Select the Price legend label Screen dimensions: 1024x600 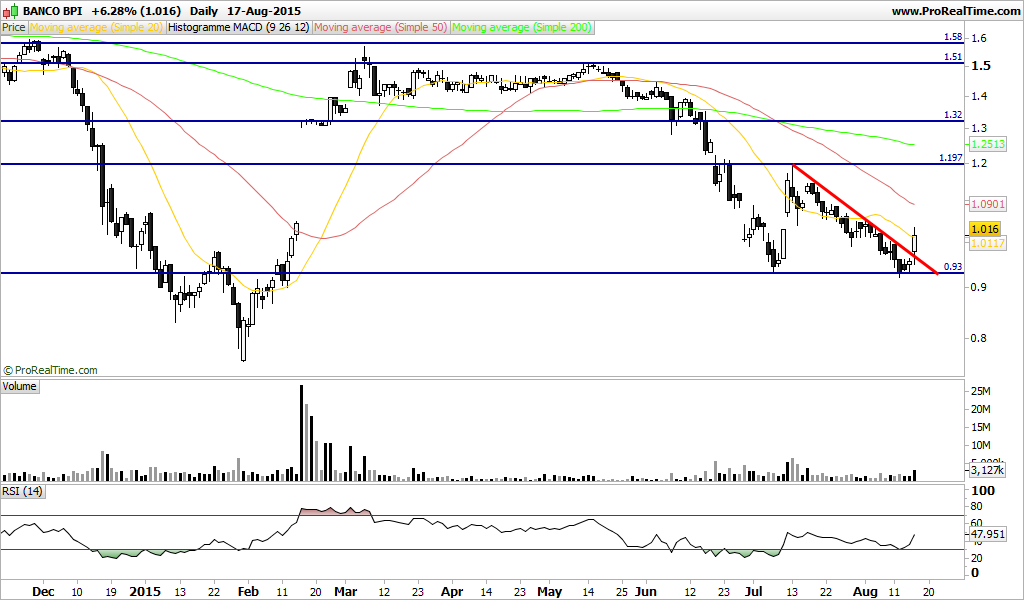(x=14, y=27)
